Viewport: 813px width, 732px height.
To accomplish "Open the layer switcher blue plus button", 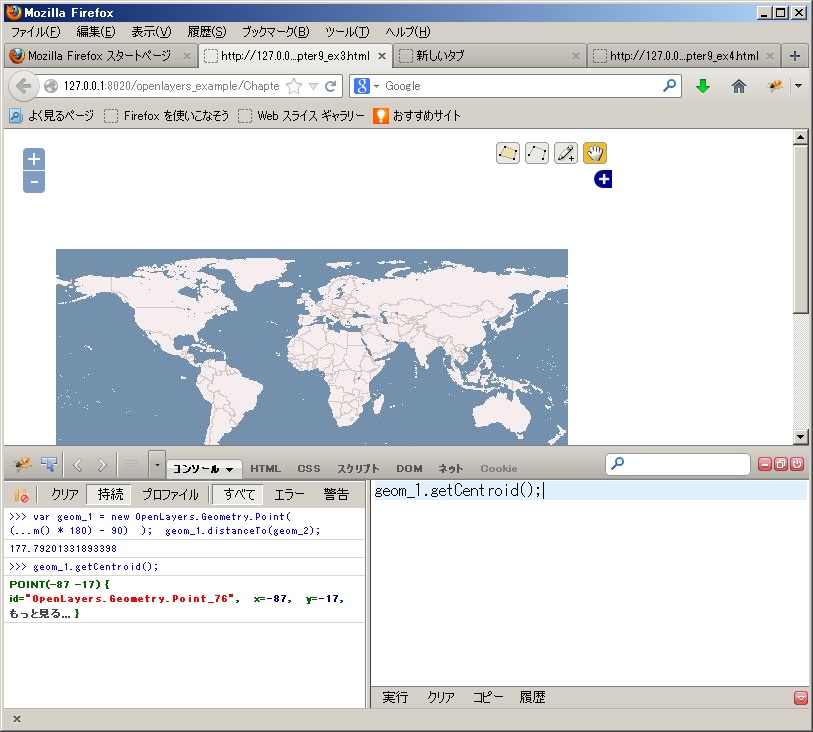I will coord(602,179).
